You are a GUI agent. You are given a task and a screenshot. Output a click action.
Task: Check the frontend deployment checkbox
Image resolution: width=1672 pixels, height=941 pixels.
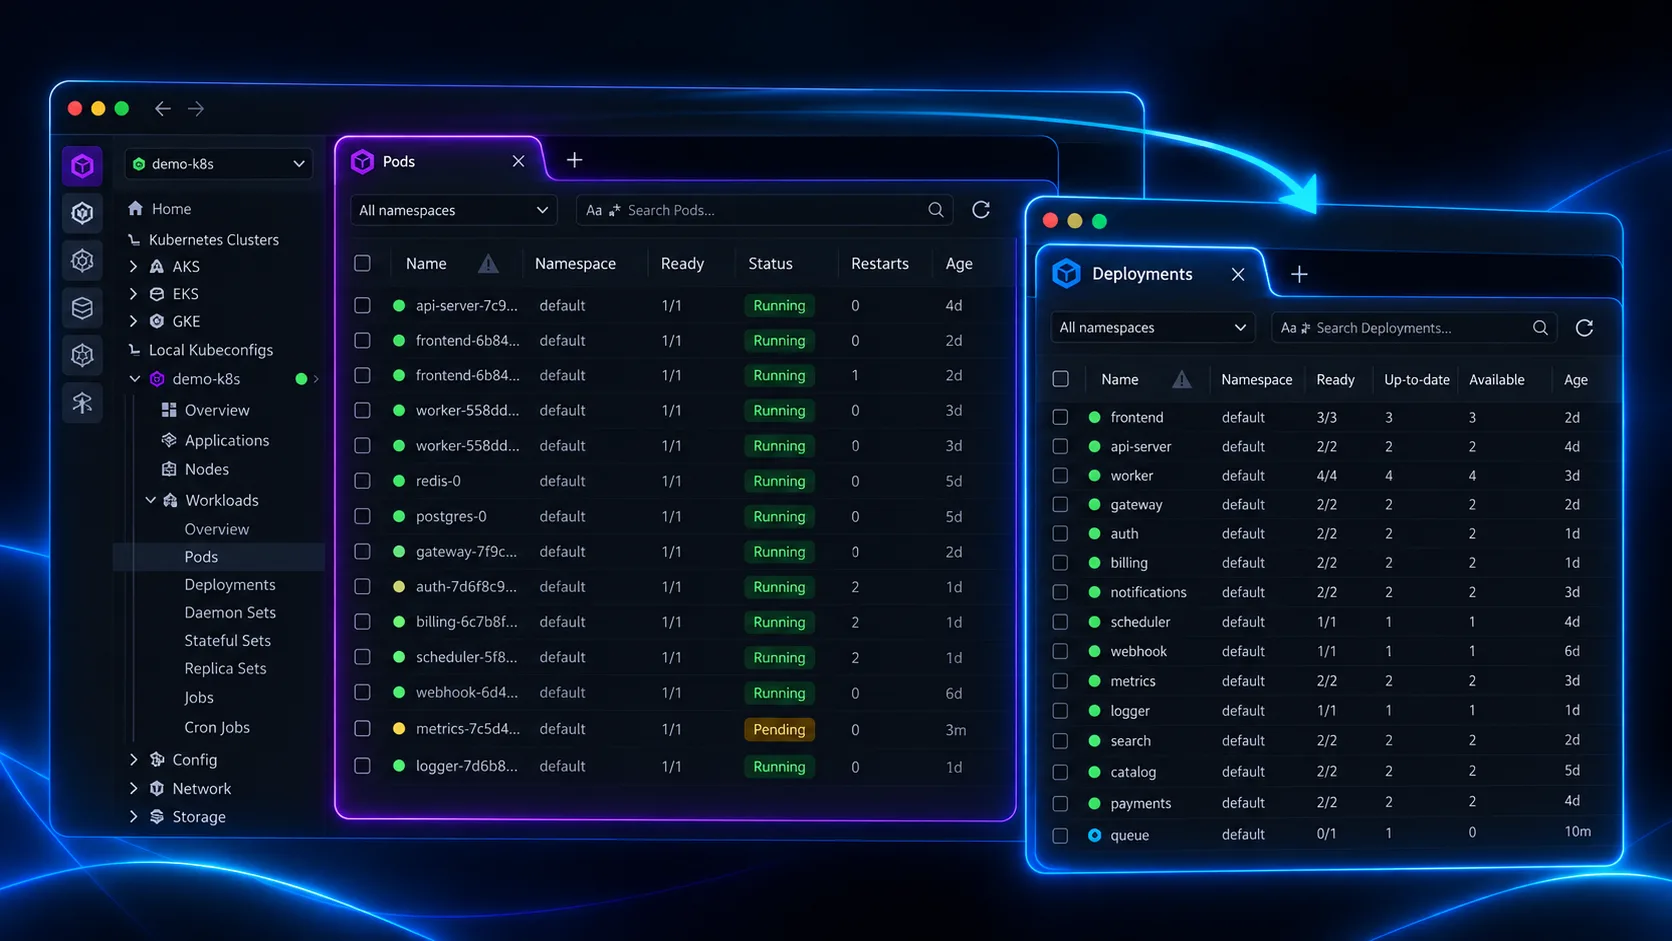[1060, 417]
